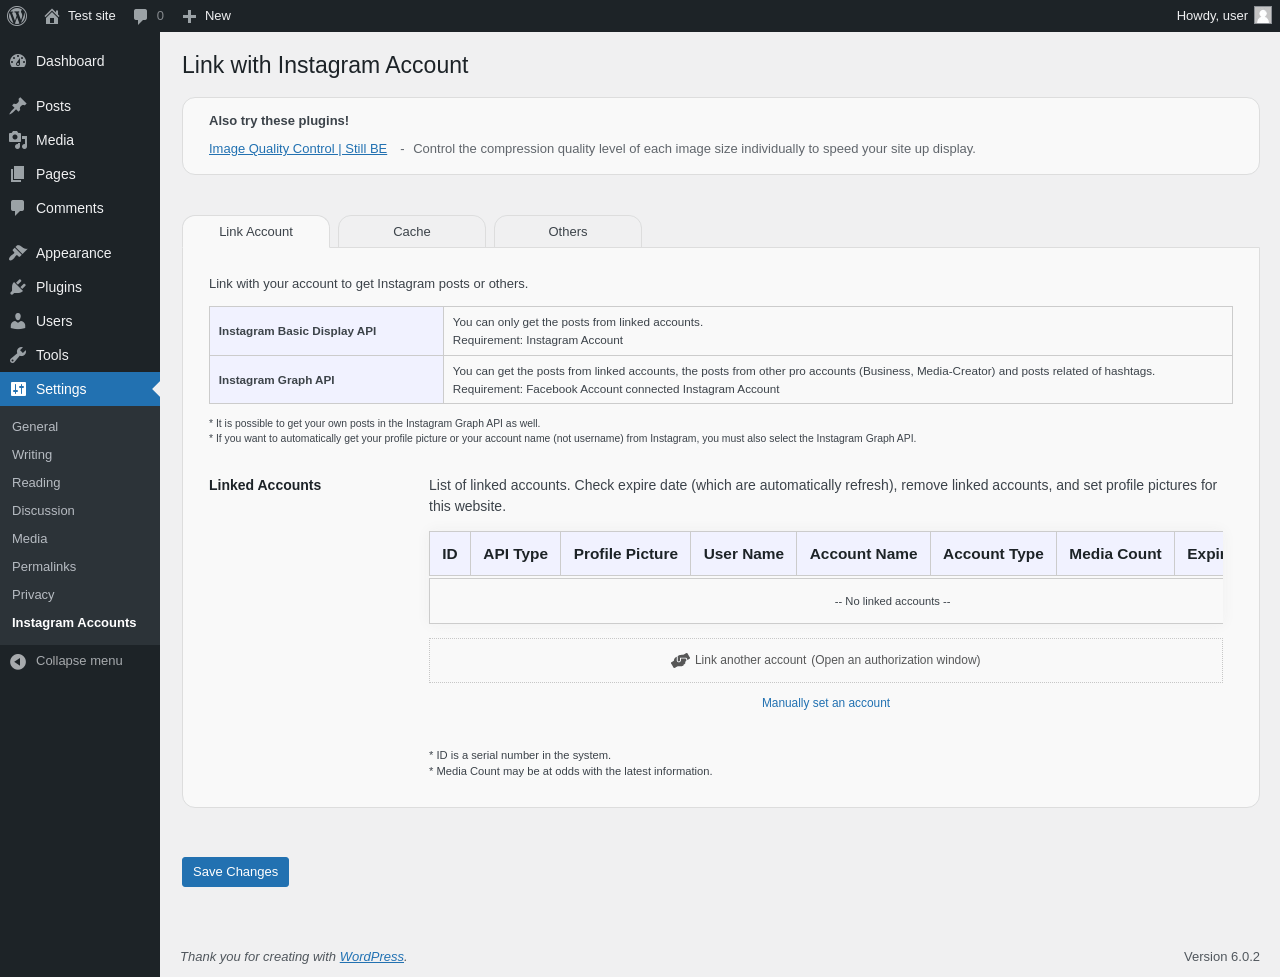Viewport: 1280px width, 977px height.
Task: Click the Users person icon
Action: point(18,321)
